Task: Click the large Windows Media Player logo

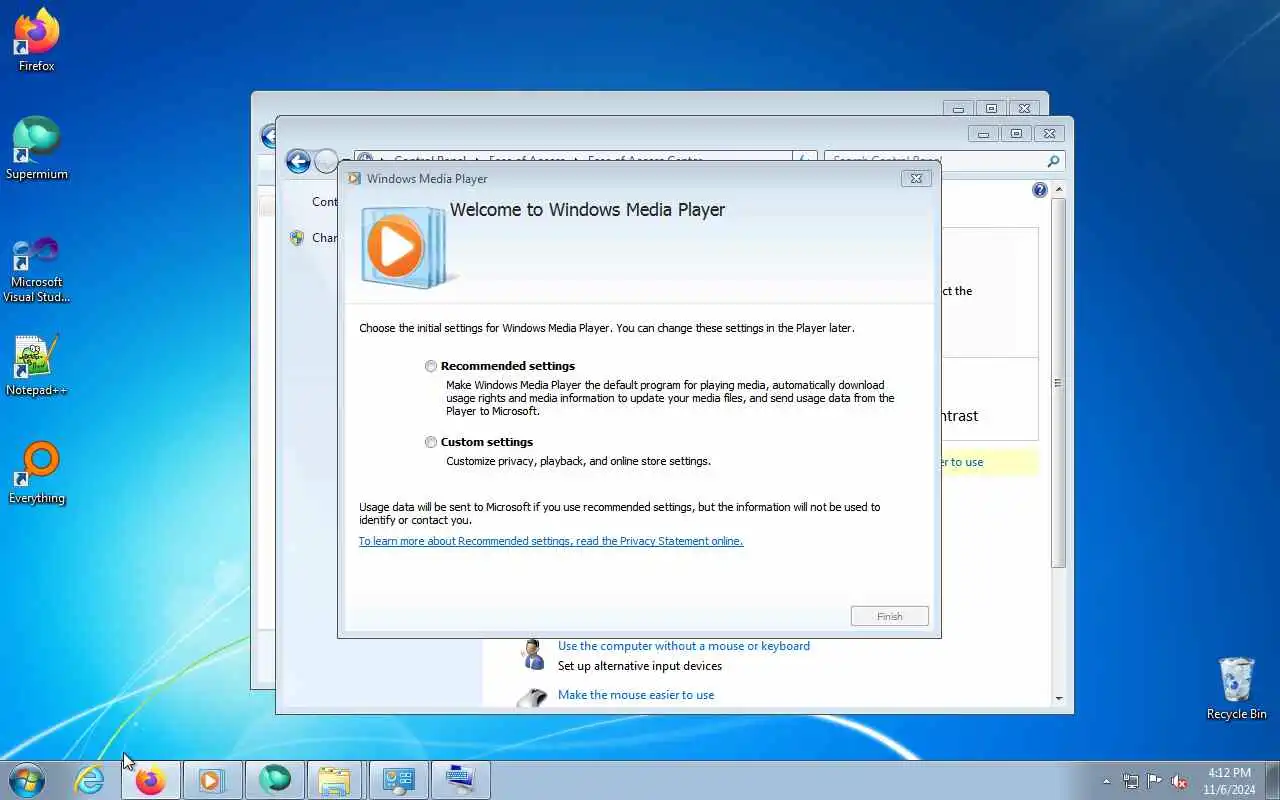Action: point(406,247)
